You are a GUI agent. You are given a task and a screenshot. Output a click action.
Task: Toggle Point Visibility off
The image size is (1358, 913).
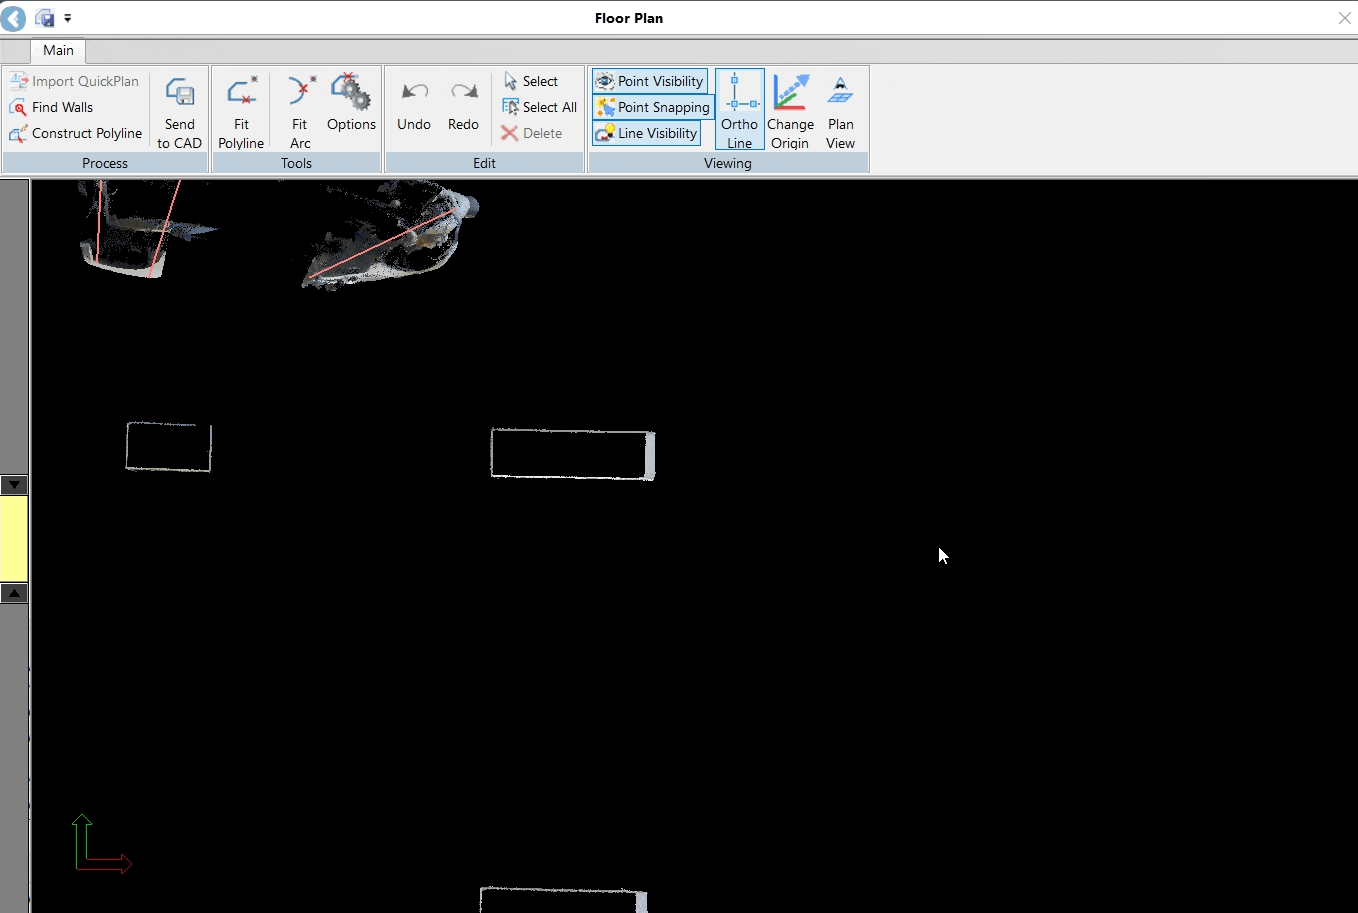click(650, 81)
